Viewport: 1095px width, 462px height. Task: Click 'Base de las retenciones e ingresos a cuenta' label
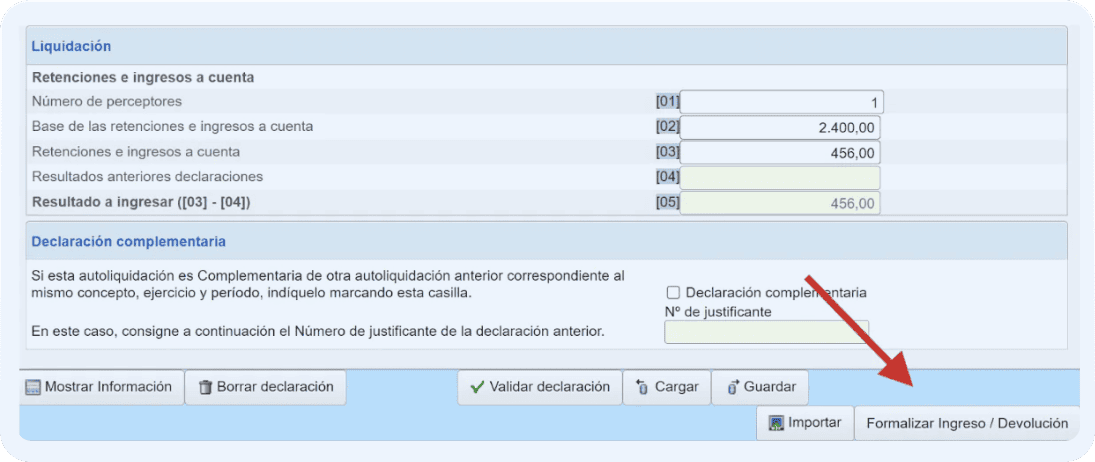[172, 126]
